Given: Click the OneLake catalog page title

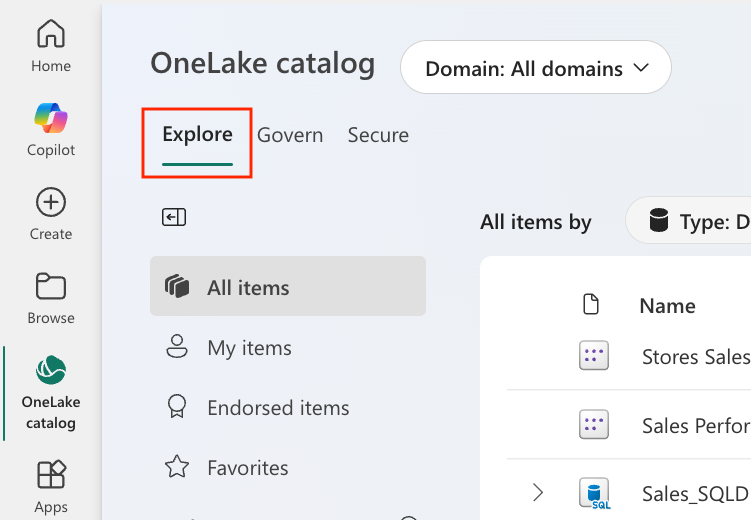Looking at the screenshot, I should point(262,64).
